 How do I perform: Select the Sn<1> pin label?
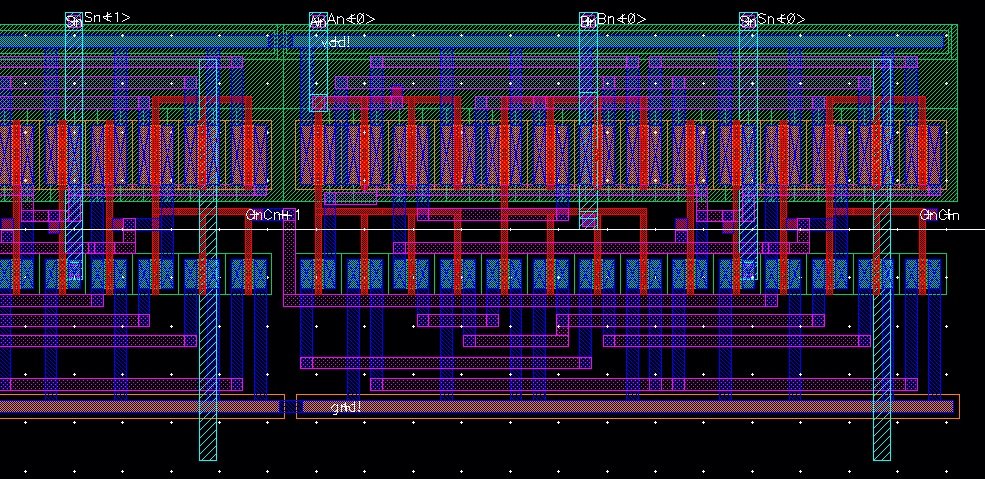pyautogui.click(x=107, y=18)
